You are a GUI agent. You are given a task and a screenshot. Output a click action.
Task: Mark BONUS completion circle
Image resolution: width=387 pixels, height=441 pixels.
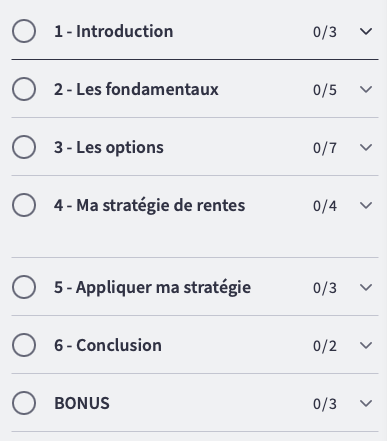coord(24,403)
